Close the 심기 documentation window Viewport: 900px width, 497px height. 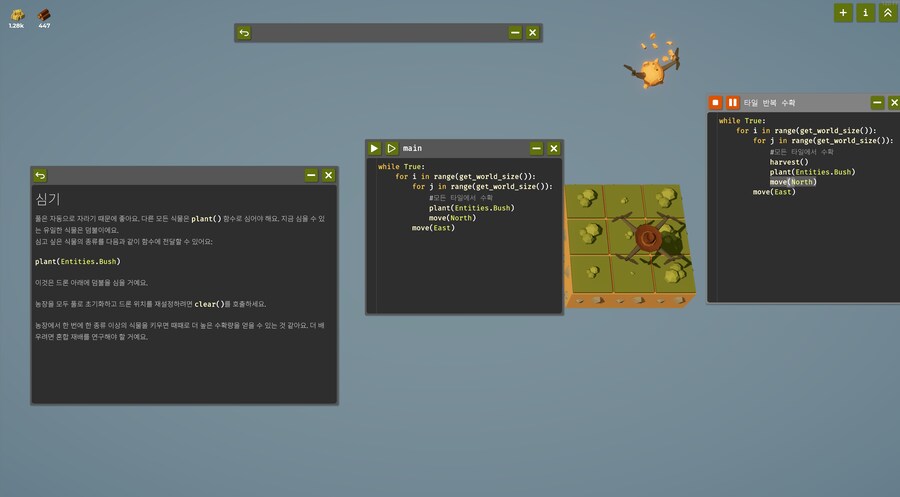328,175
